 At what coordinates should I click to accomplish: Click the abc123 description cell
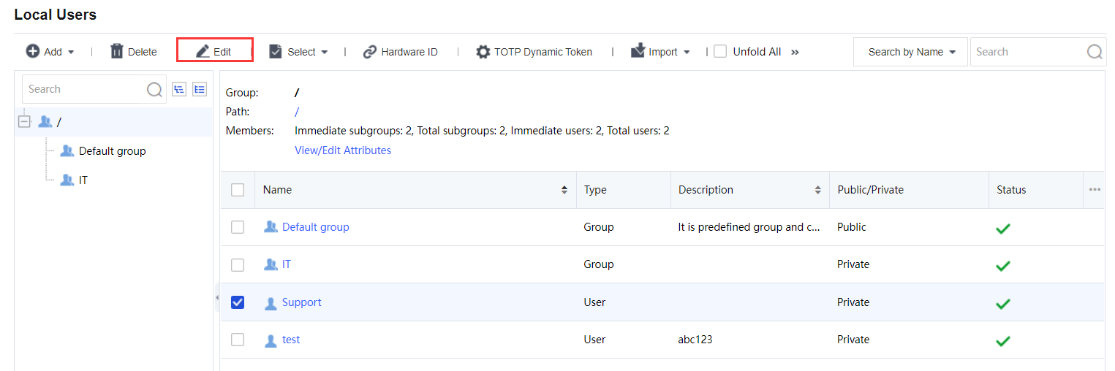tap(695, 340)
